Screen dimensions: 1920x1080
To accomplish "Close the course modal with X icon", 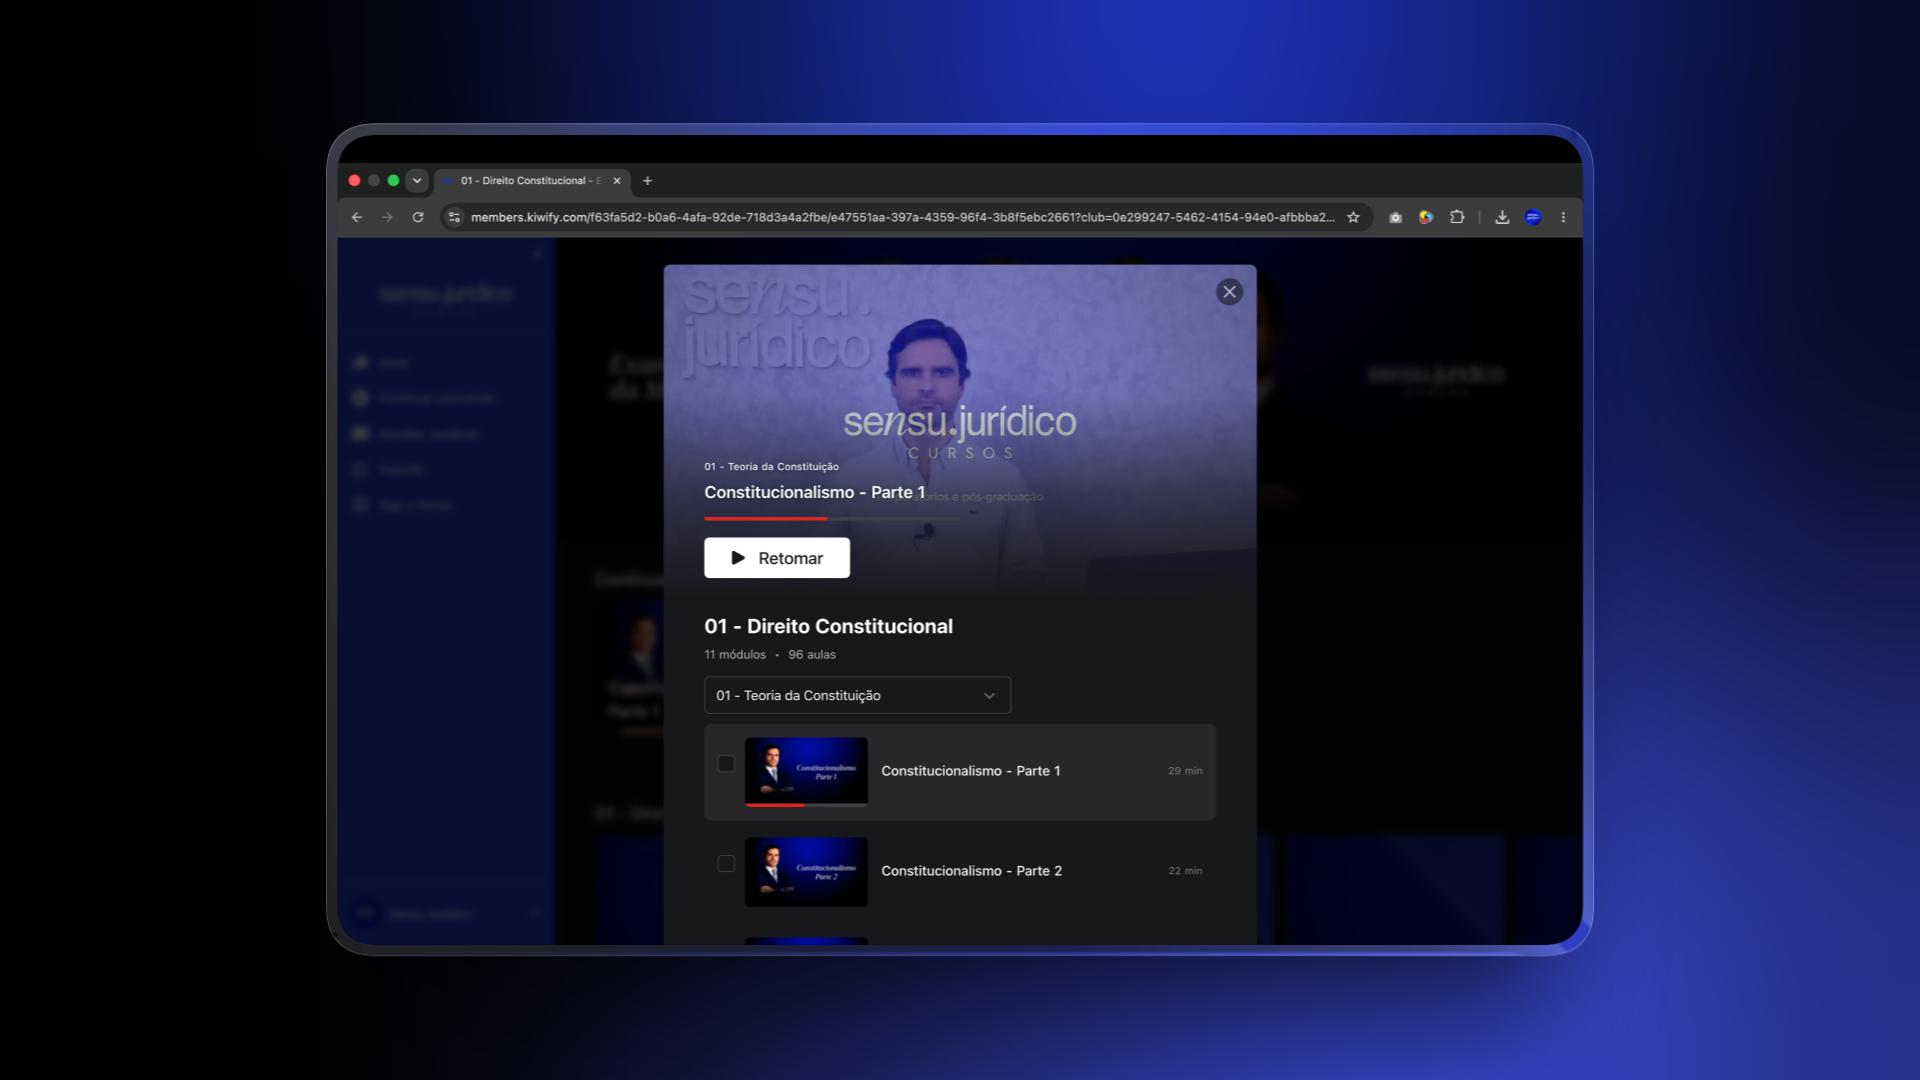I will [x=1229, y=292].
